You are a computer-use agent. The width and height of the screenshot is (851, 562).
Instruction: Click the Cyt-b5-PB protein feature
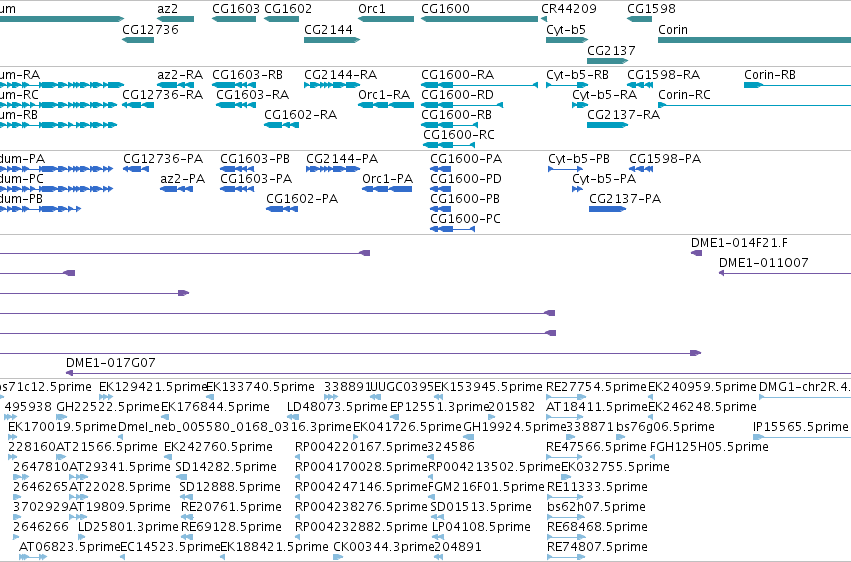(566, 169)
